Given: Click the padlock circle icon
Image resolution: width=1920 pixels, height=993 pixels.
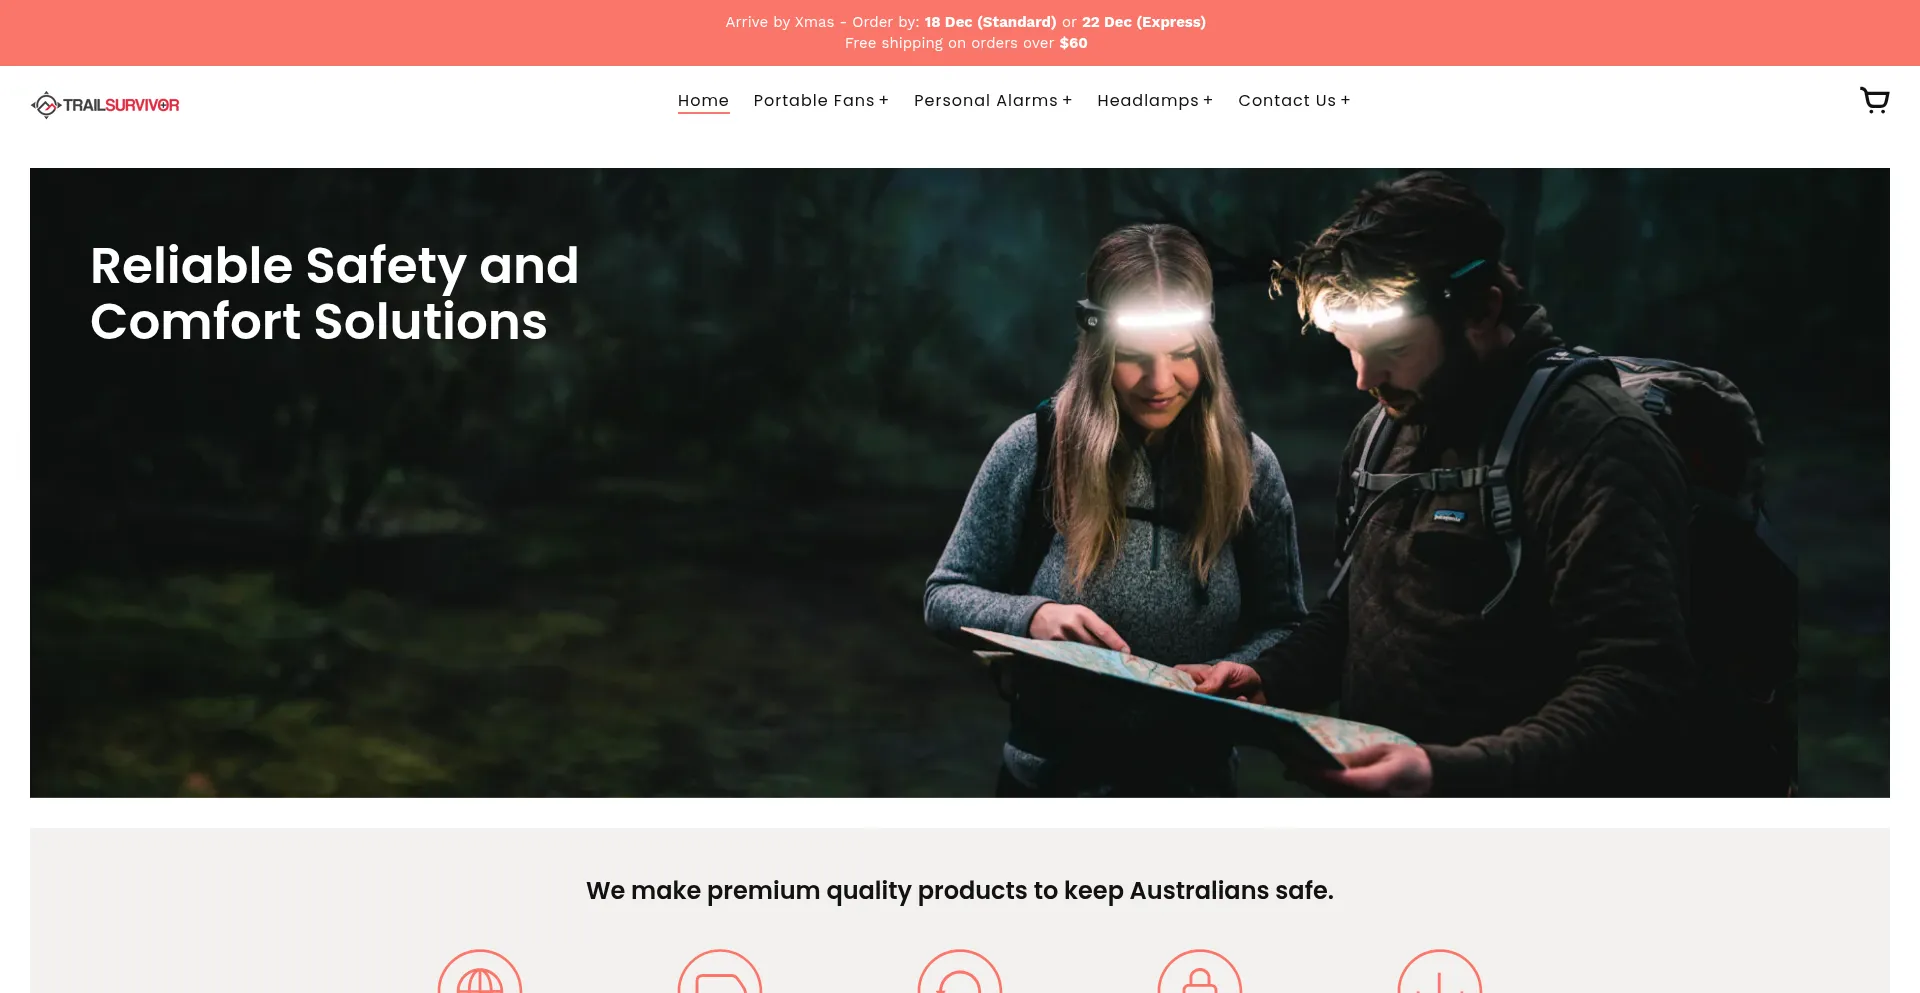Looking at the screenshot, I should [x=1200, y=971].
